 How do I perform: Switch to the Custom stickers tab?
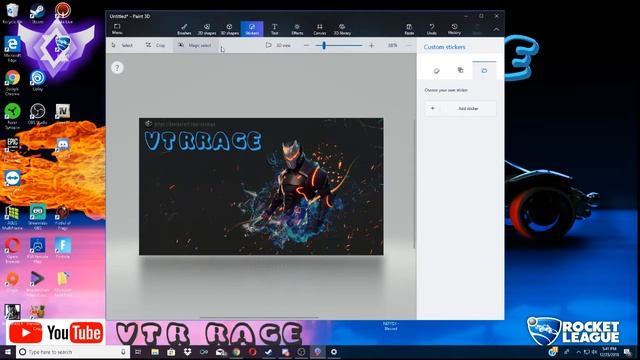coord(484,71)
